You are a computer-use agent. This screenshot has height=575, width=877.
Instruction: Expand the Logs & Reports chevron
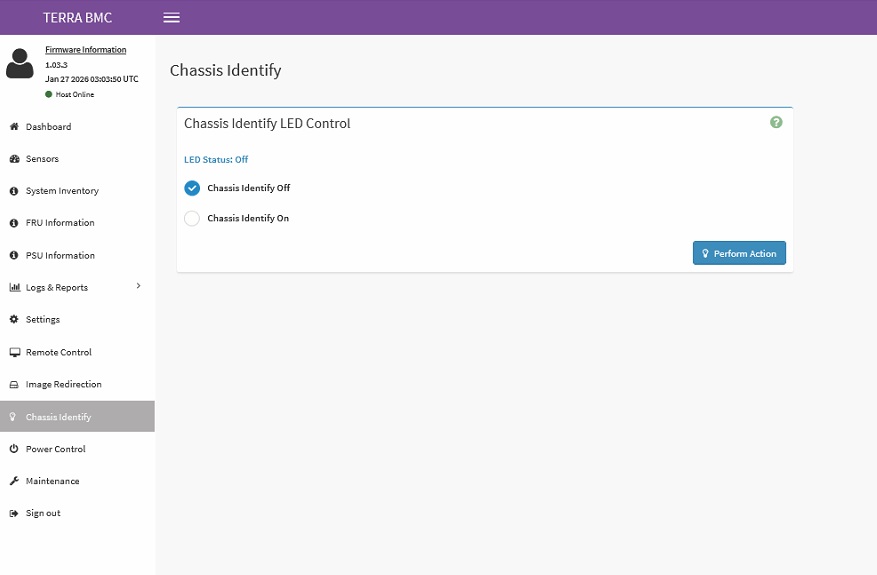(x=138, y=286)
